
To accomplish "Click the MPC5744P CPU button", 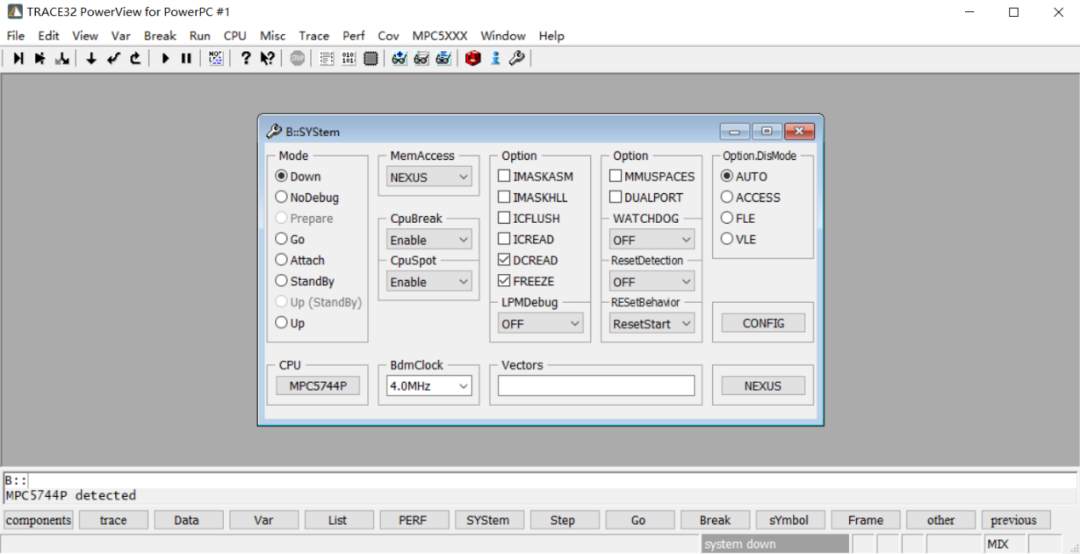I will click(318, 386).
